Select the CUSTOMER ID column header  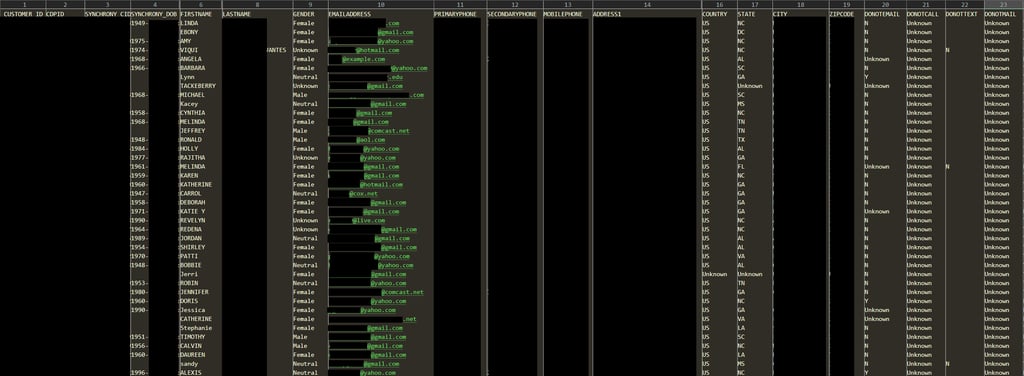24,14
